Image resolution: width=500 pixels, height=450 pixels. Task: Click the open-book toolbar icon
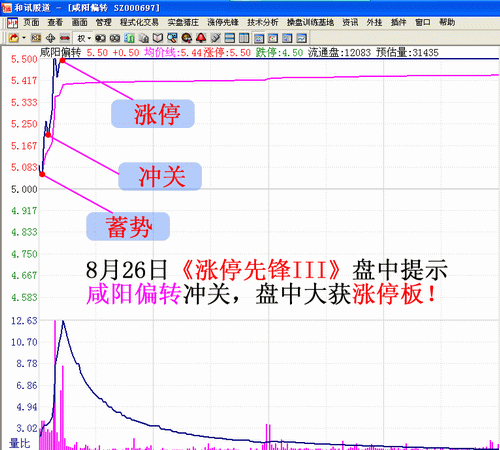pos(158,38)
